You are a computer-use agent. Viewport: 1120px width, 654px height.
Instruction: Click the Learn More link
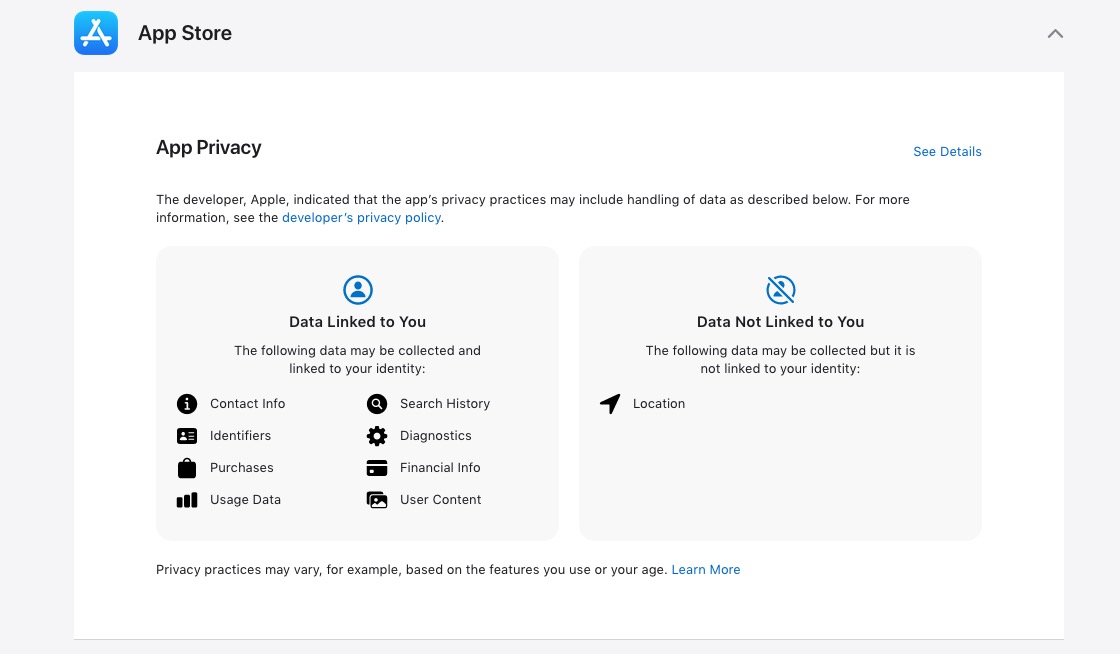click(706, 570)
